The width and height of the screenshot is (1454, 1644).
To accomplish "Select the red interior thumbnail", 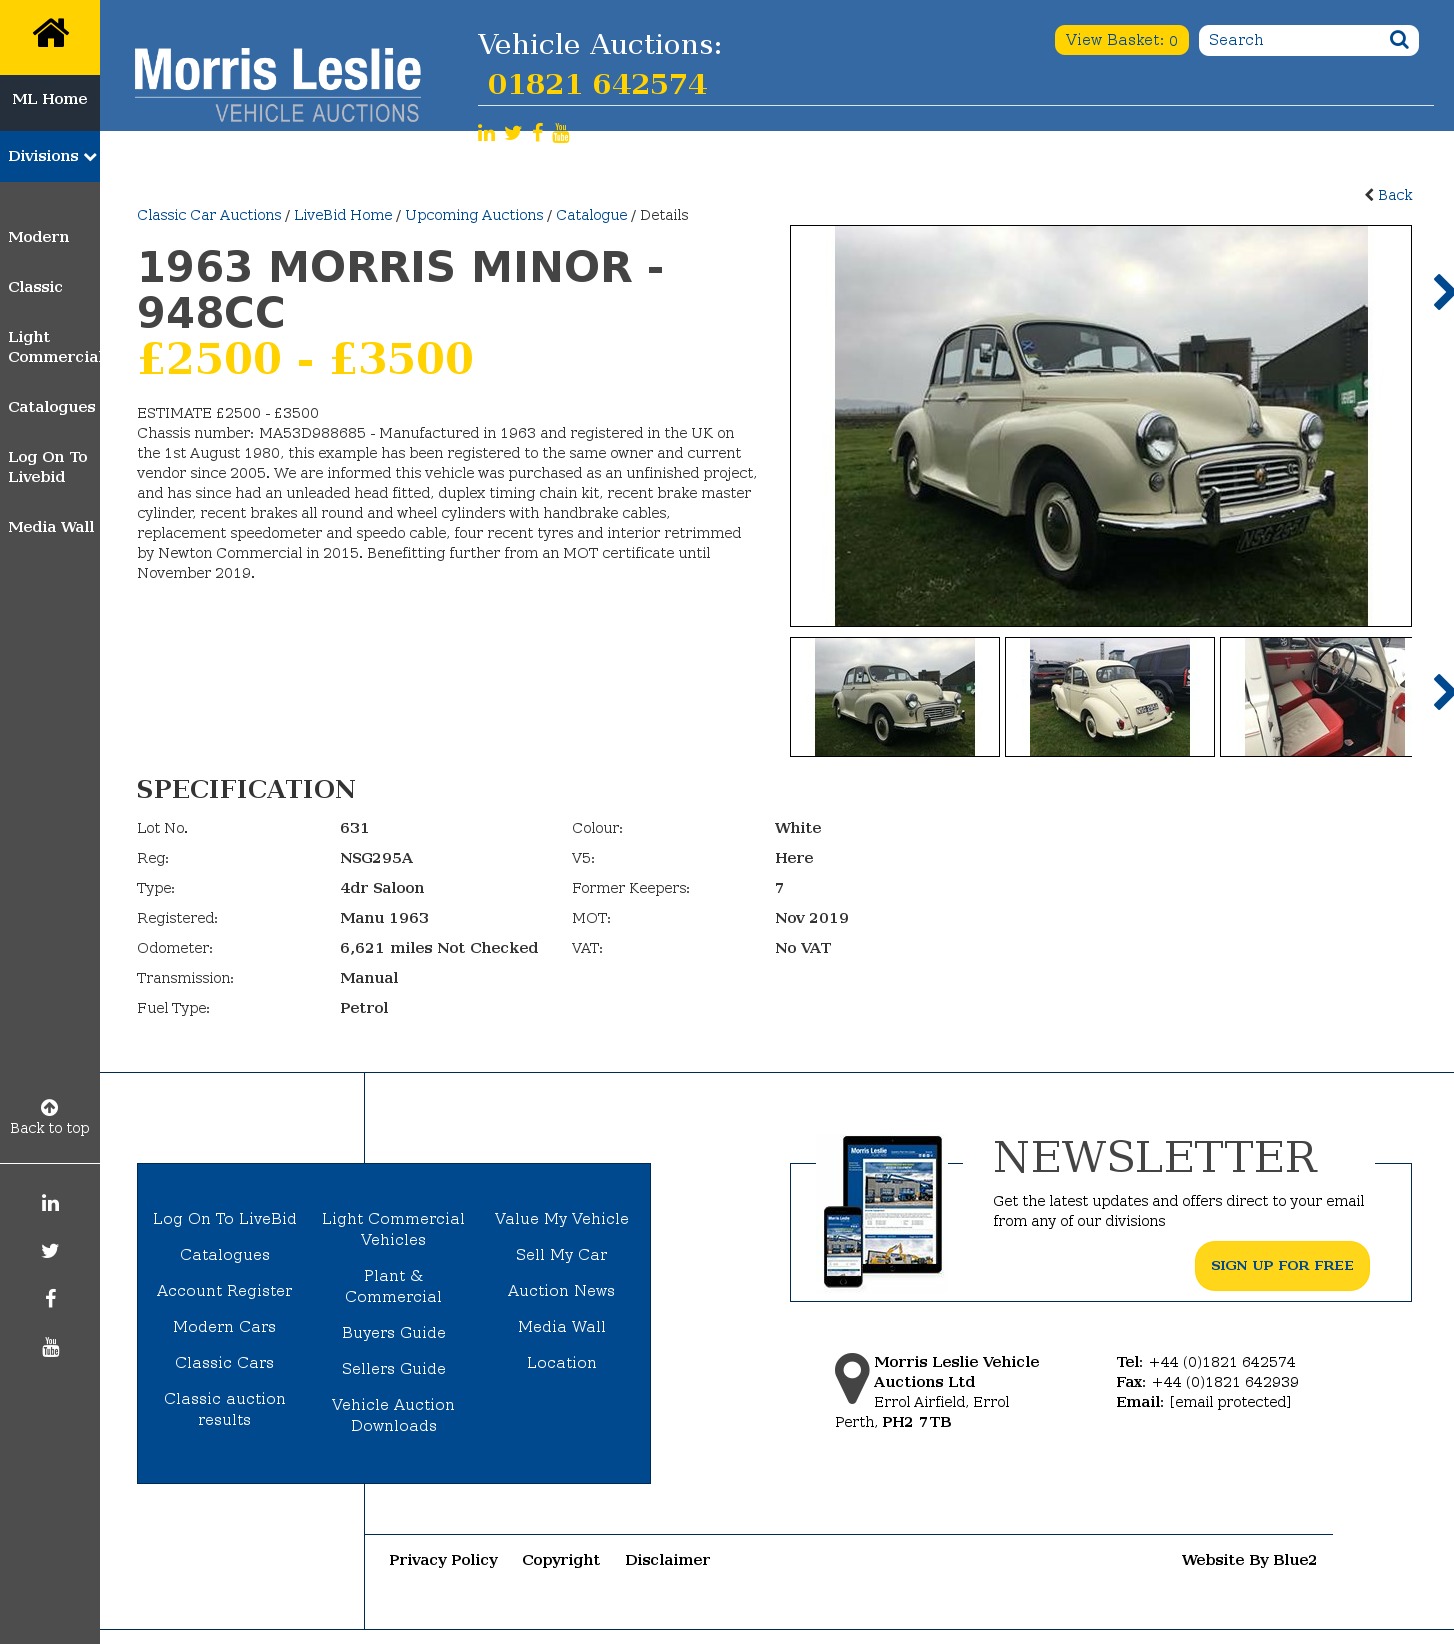I will [x=1316, y=697].
